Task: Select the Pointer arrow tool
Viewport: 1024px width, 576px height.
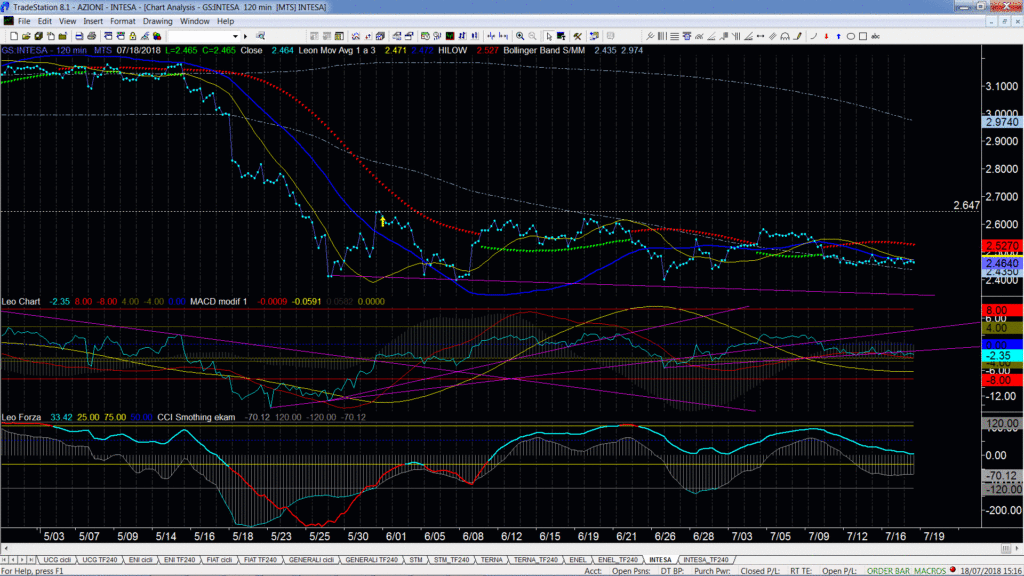Action: pos(549,37)
